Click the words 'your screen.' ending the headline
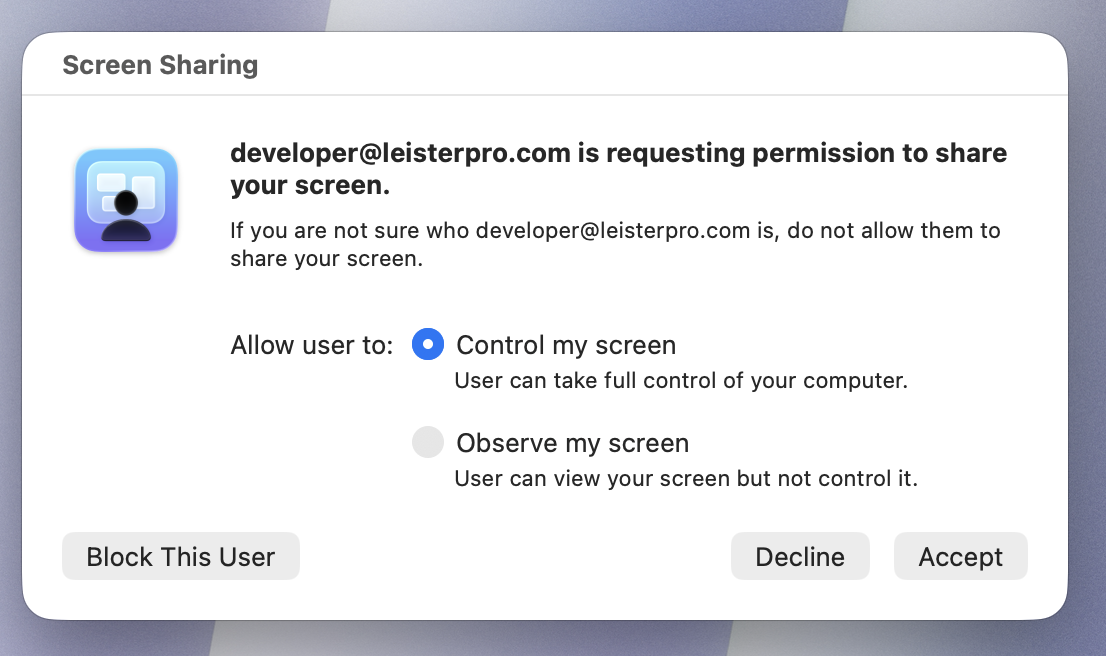The height and width of the screenshot is (656, 1106). [310, 186]
